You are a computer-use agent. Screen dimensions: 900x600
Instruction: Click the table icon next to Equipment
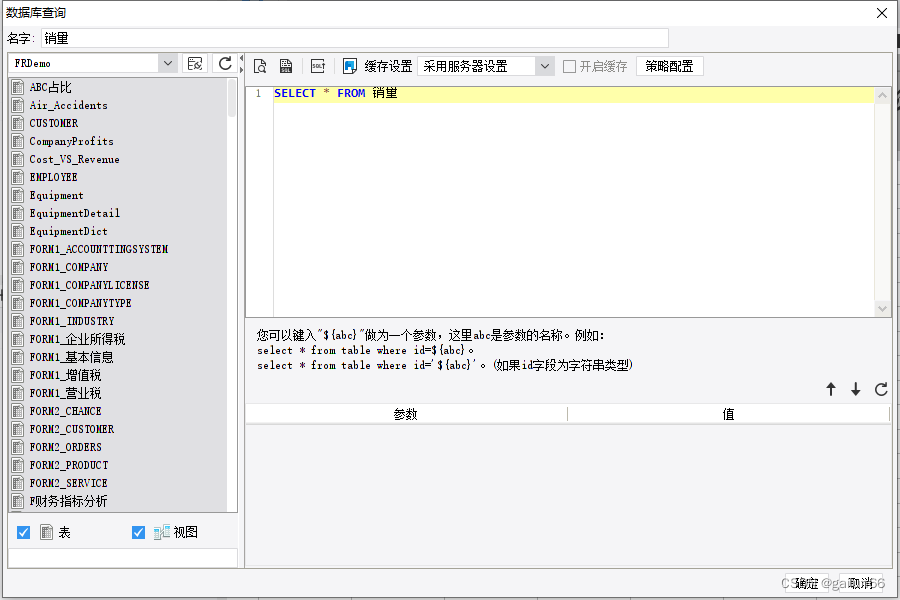[x=18, y=195]
